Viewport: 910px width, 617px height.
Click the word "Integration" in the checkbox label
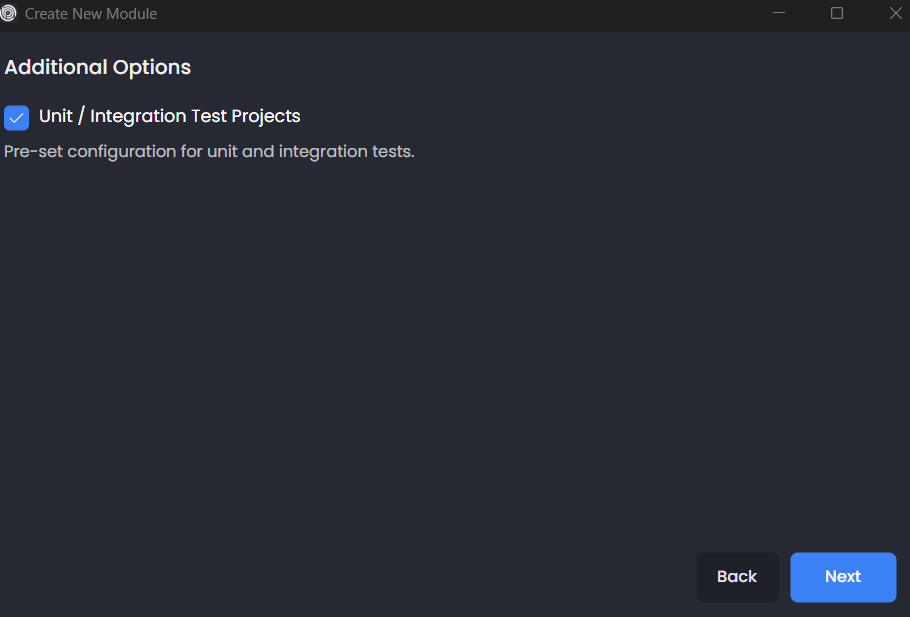pos(137,116)
